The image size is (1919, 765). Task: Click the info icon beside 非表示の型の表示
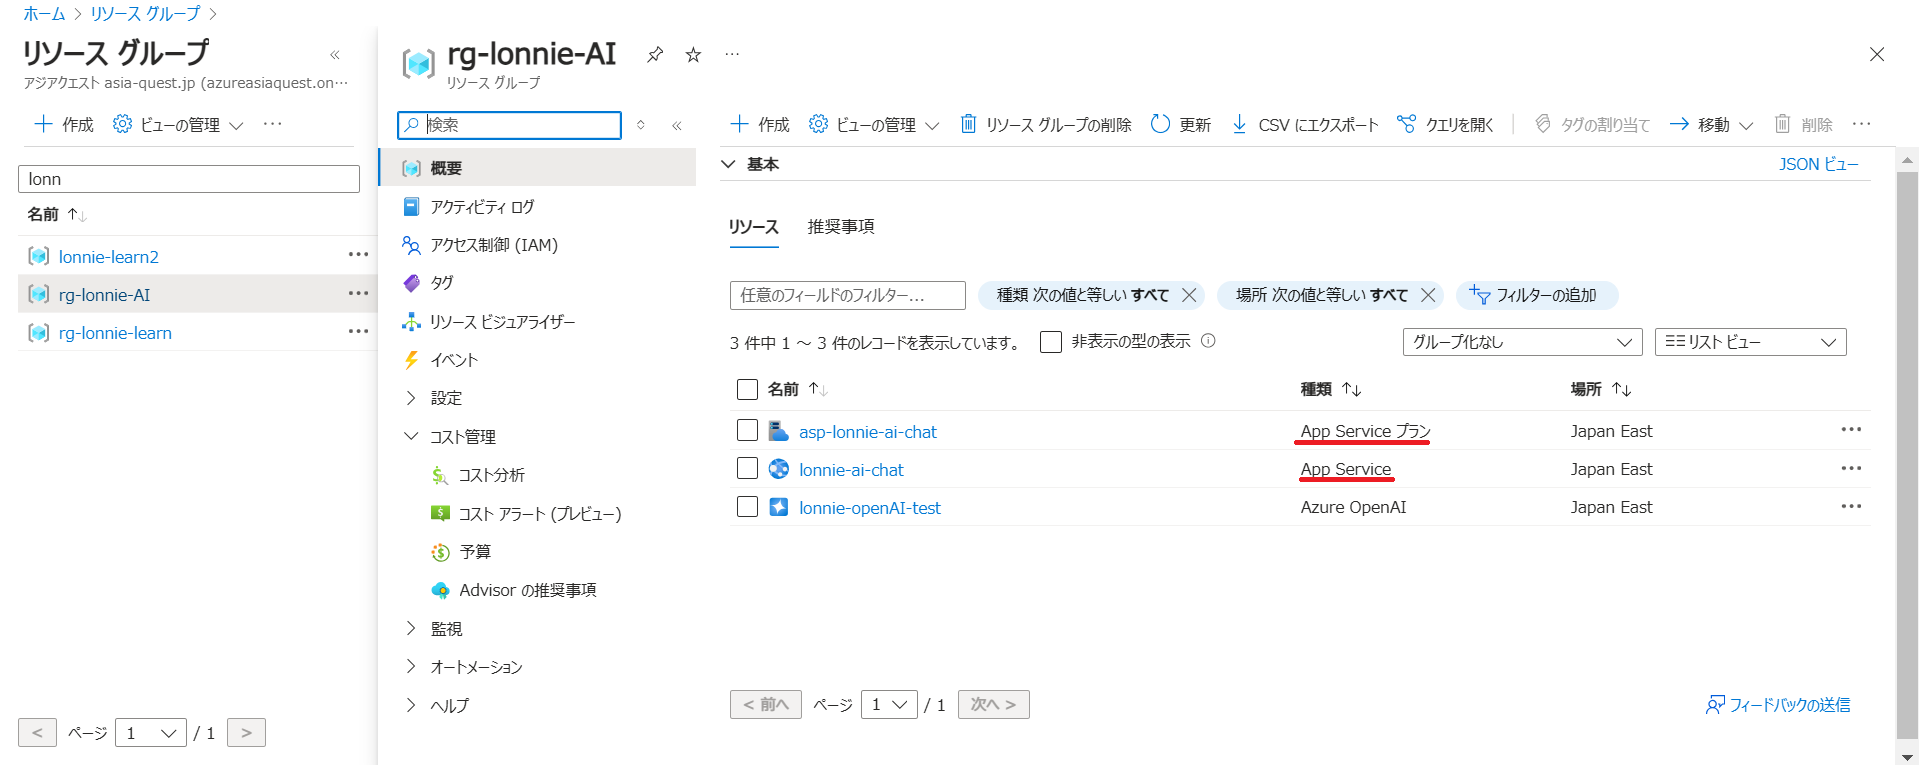point(1208,341)
